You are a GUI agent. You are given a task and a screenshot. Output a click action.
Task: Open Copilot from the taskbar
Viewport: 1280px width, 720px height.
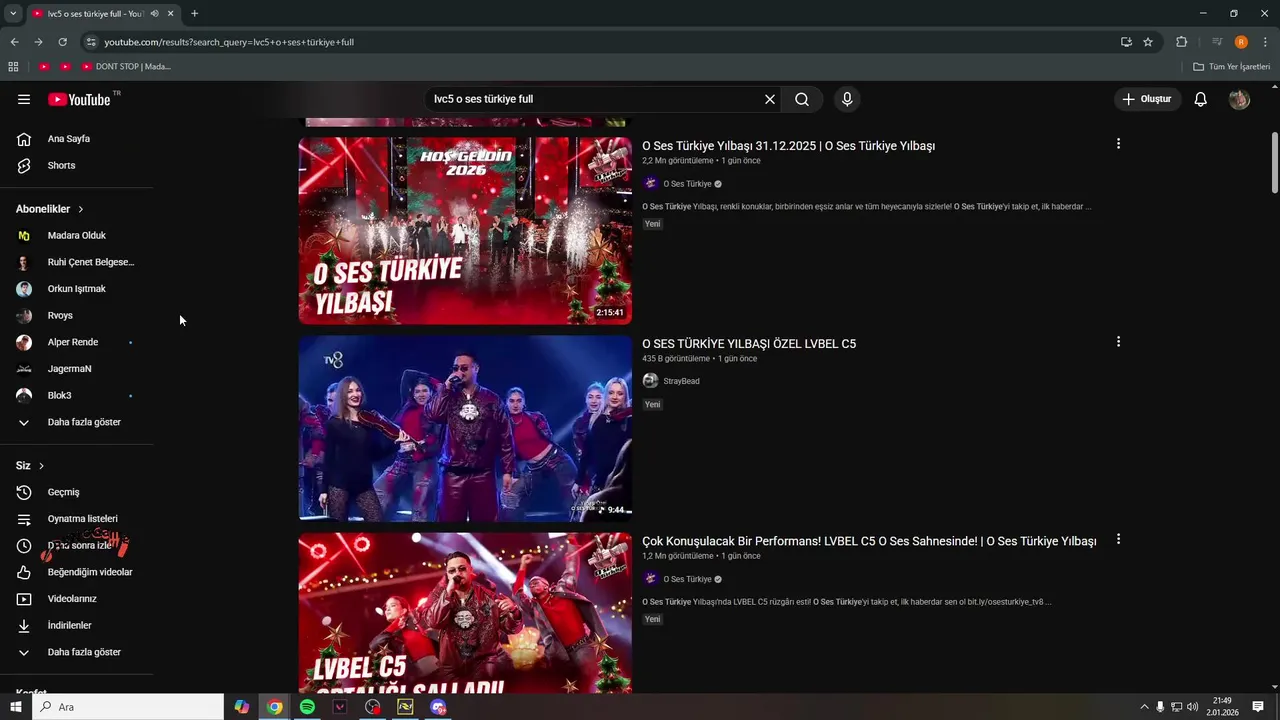pos(241,707)
